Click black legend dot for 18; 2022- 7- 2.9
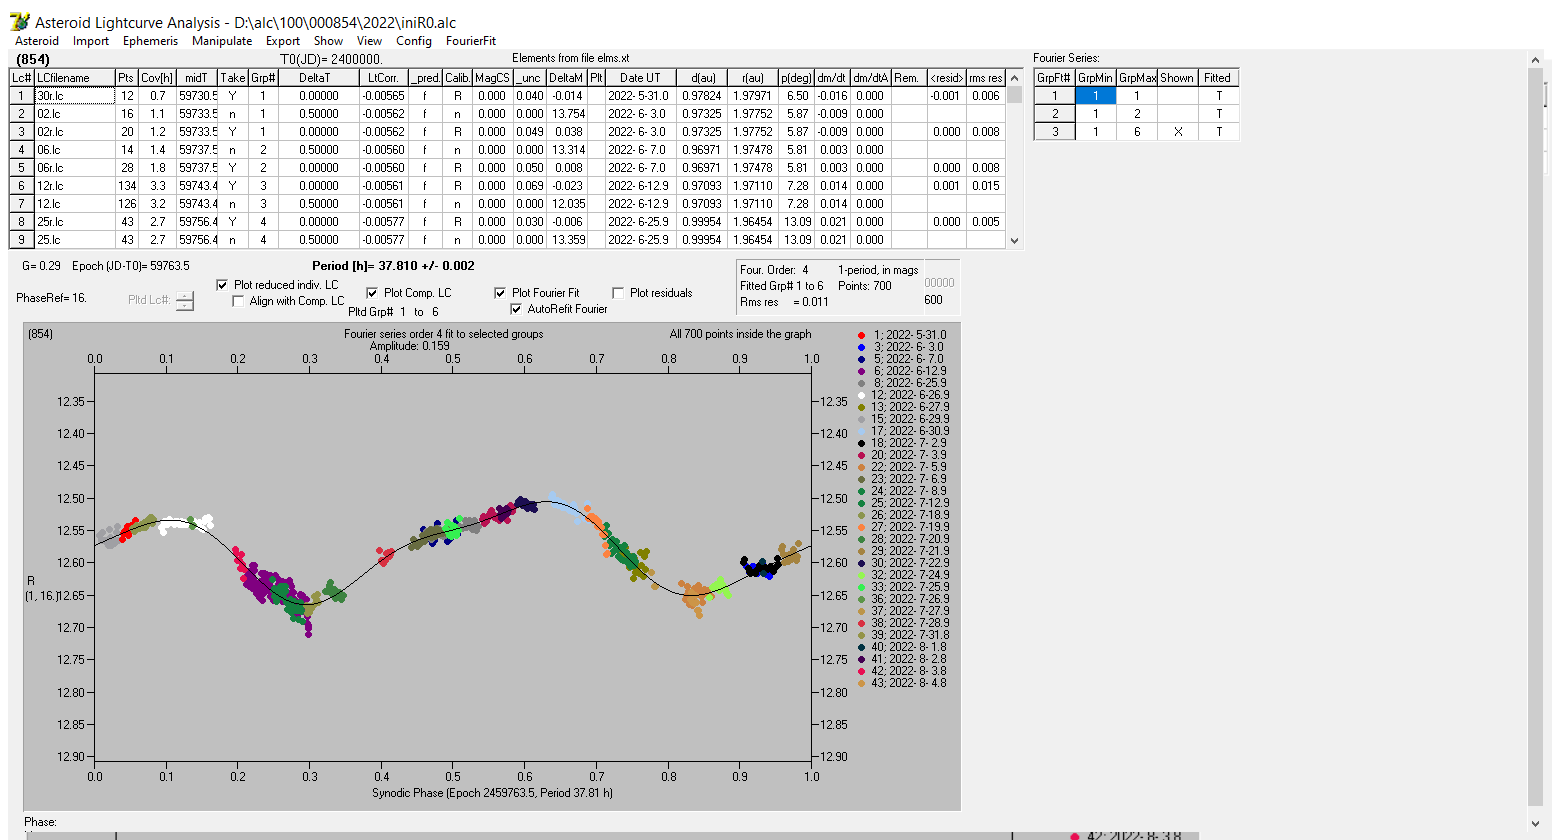 pyautogui.click(x=862, y=443)
